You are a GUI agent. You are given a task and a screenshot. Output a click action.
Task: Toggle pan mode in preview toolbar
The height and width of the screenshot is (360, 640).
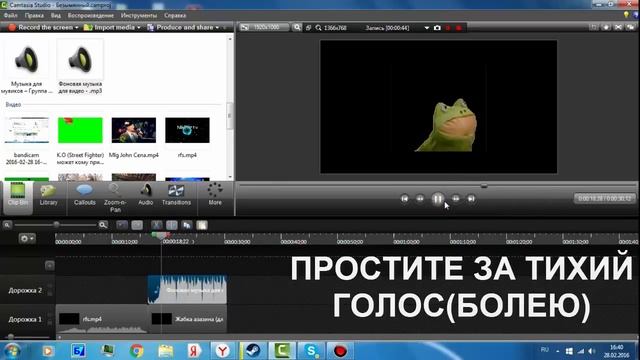(x=606, y=27)
